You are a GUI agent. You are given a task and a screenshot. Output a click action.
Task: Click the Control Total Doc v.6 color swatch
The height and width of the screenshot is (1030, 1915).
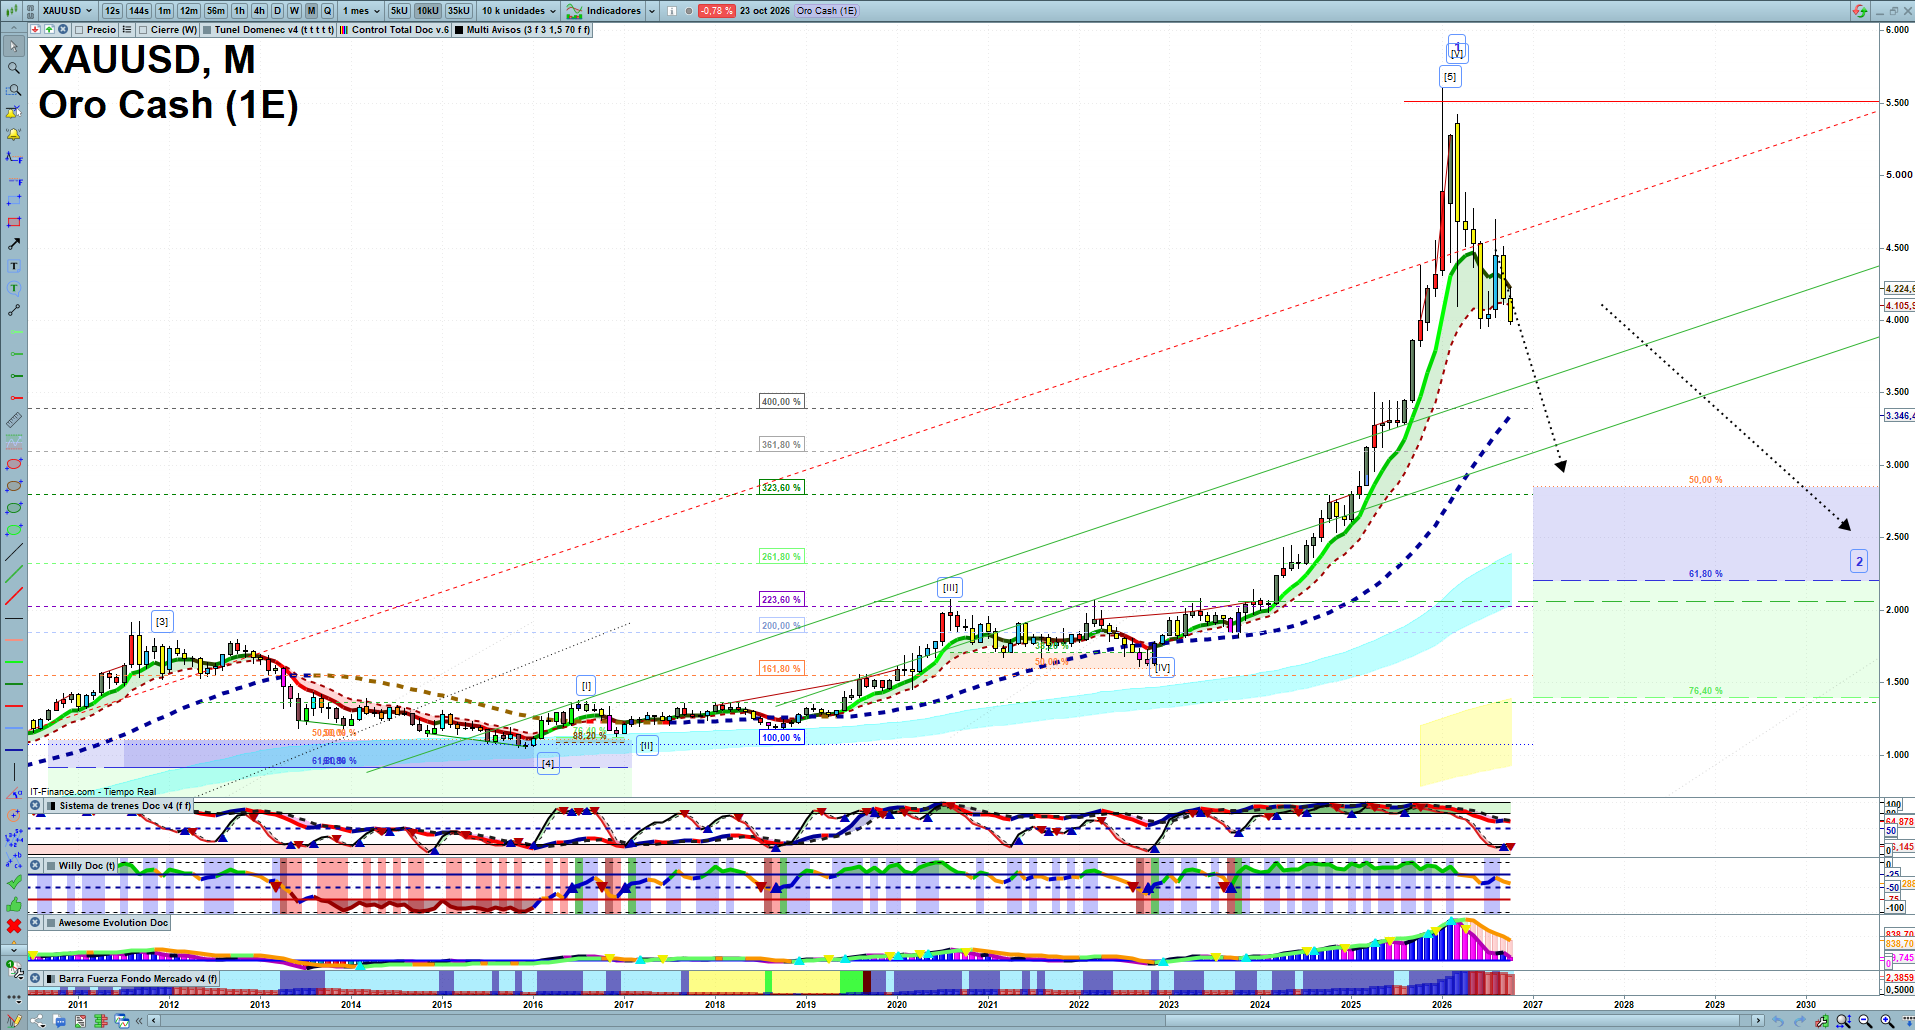(344, 30)
